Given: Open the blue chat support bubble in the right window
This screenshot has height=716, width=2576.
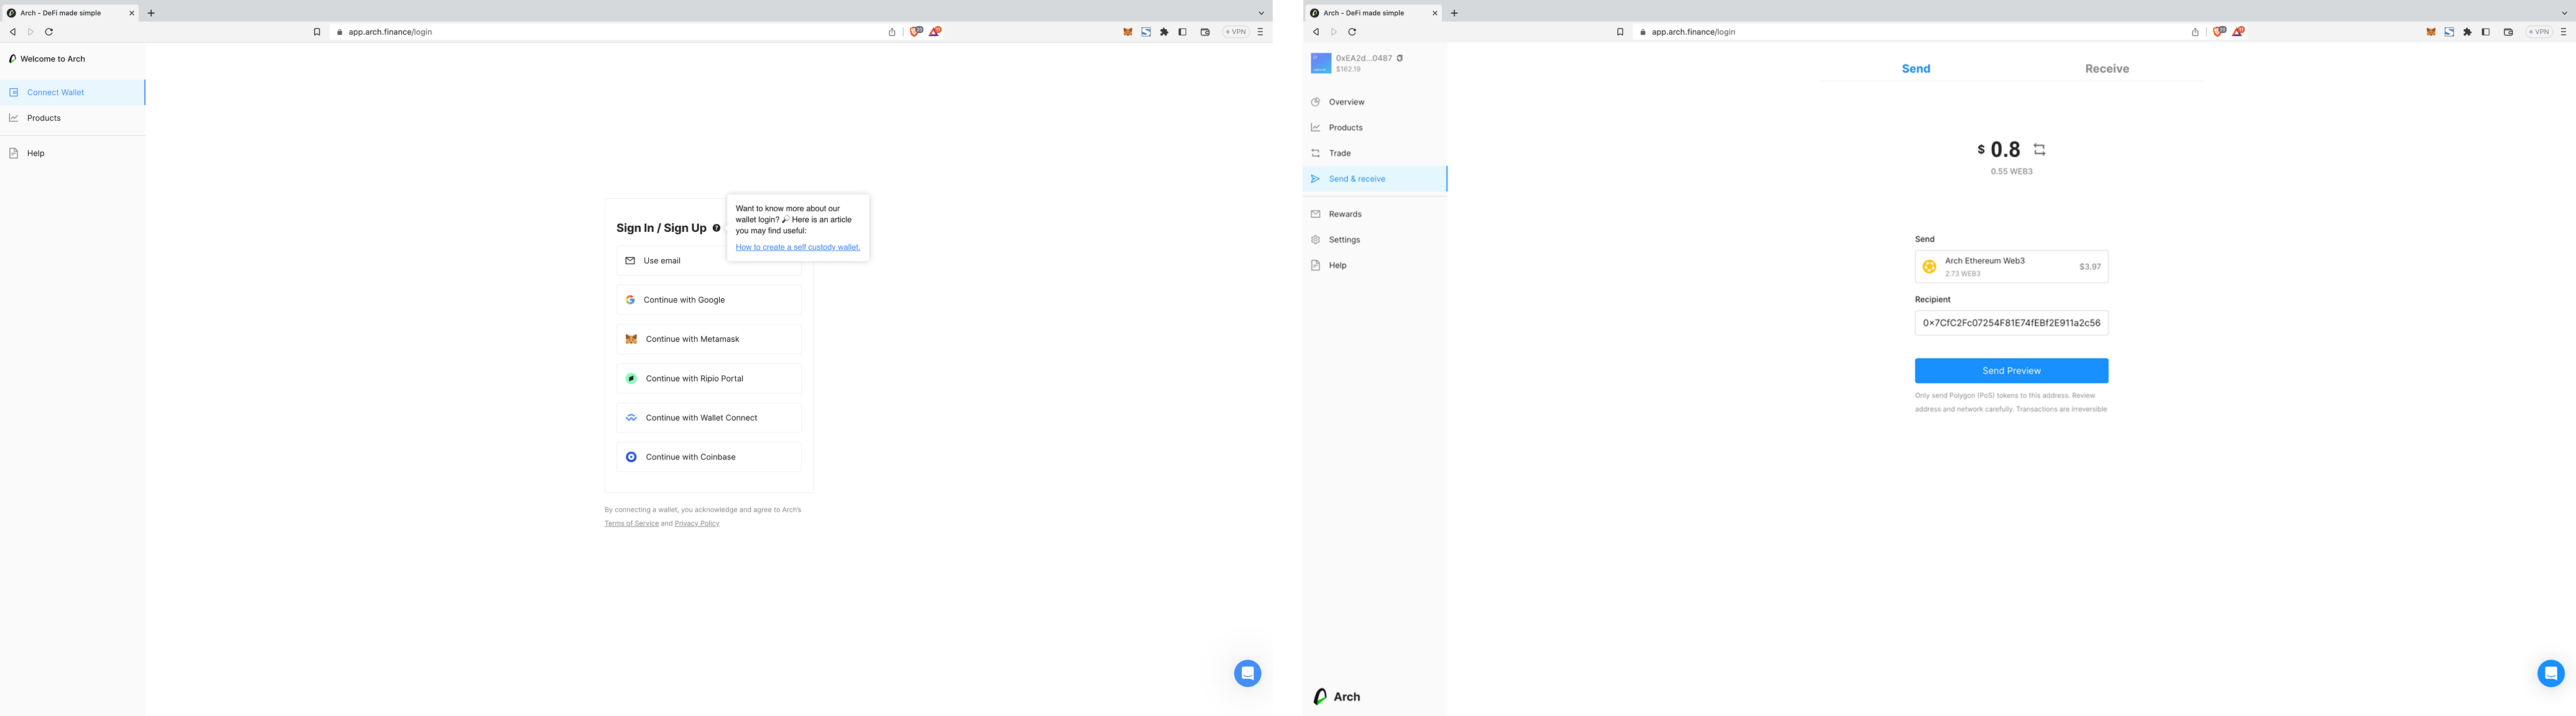Looking at the screenshot, I should pyautogui.click(x=2550, y=673).
